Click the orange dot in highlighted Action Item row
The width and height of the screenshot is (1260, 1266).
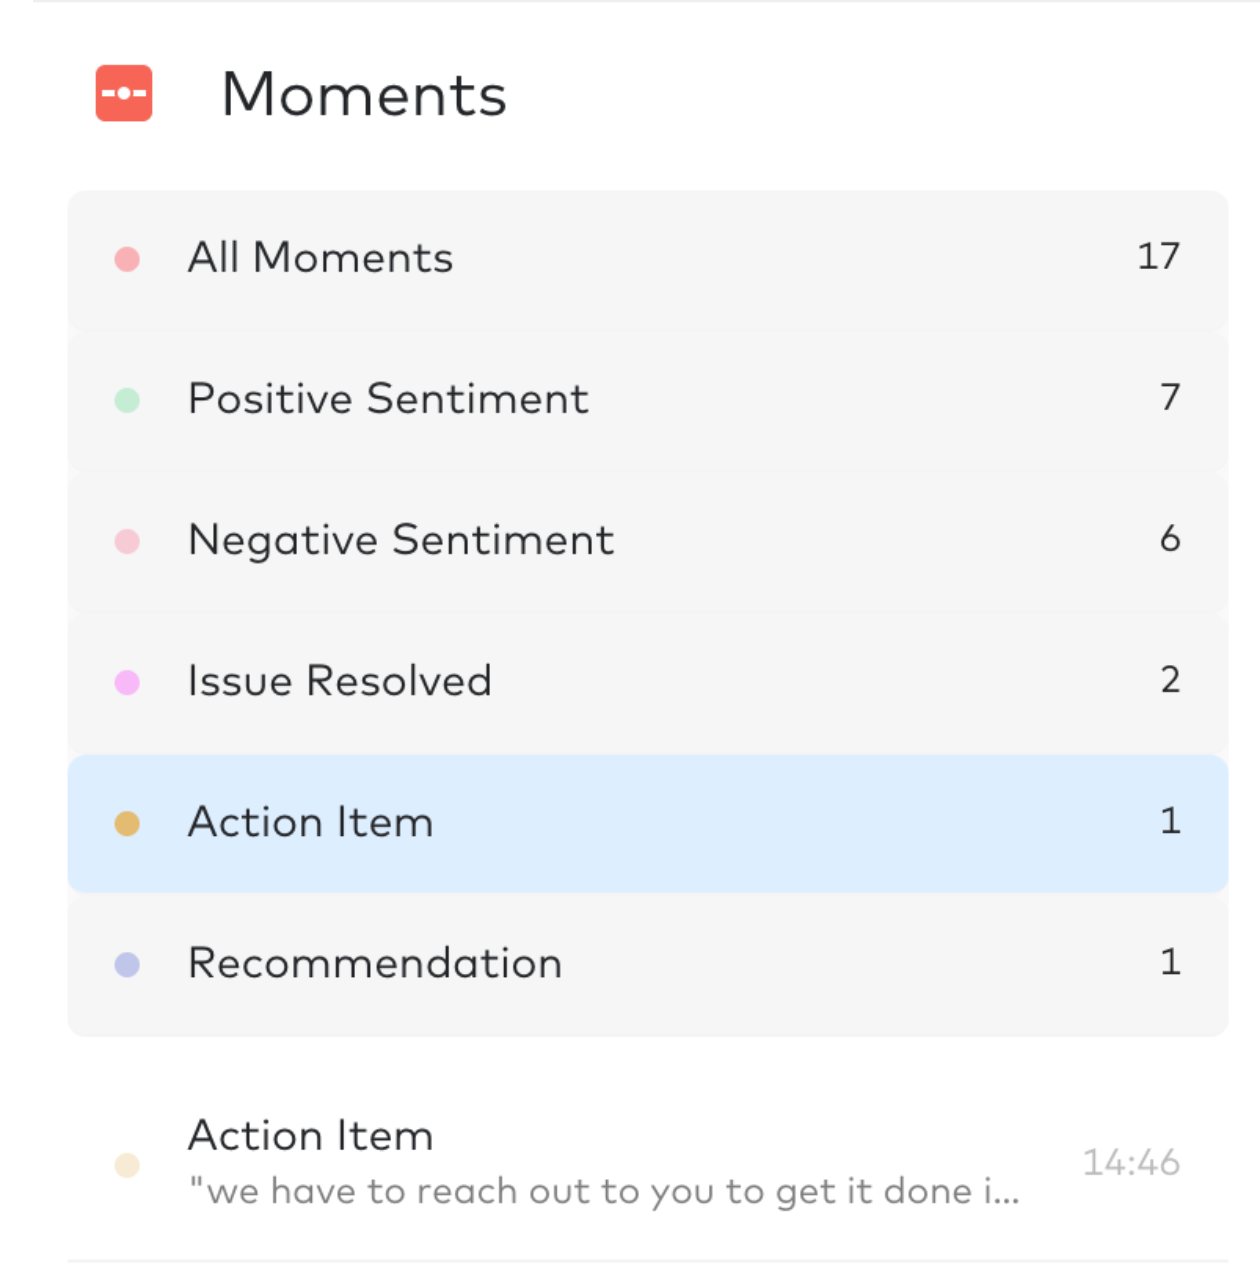pos(127,823)
